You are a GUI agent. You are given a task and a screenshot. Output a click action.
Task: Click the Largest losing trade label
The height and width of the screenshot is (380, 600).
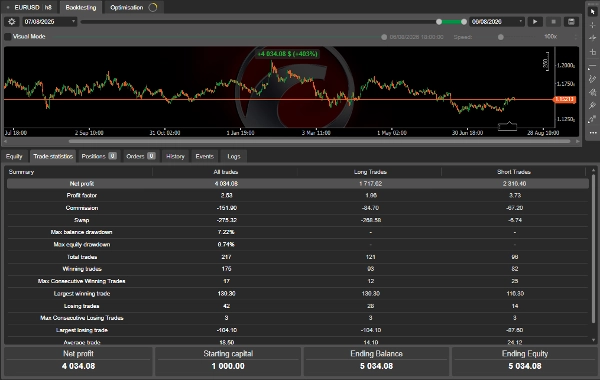click(82, 330)
